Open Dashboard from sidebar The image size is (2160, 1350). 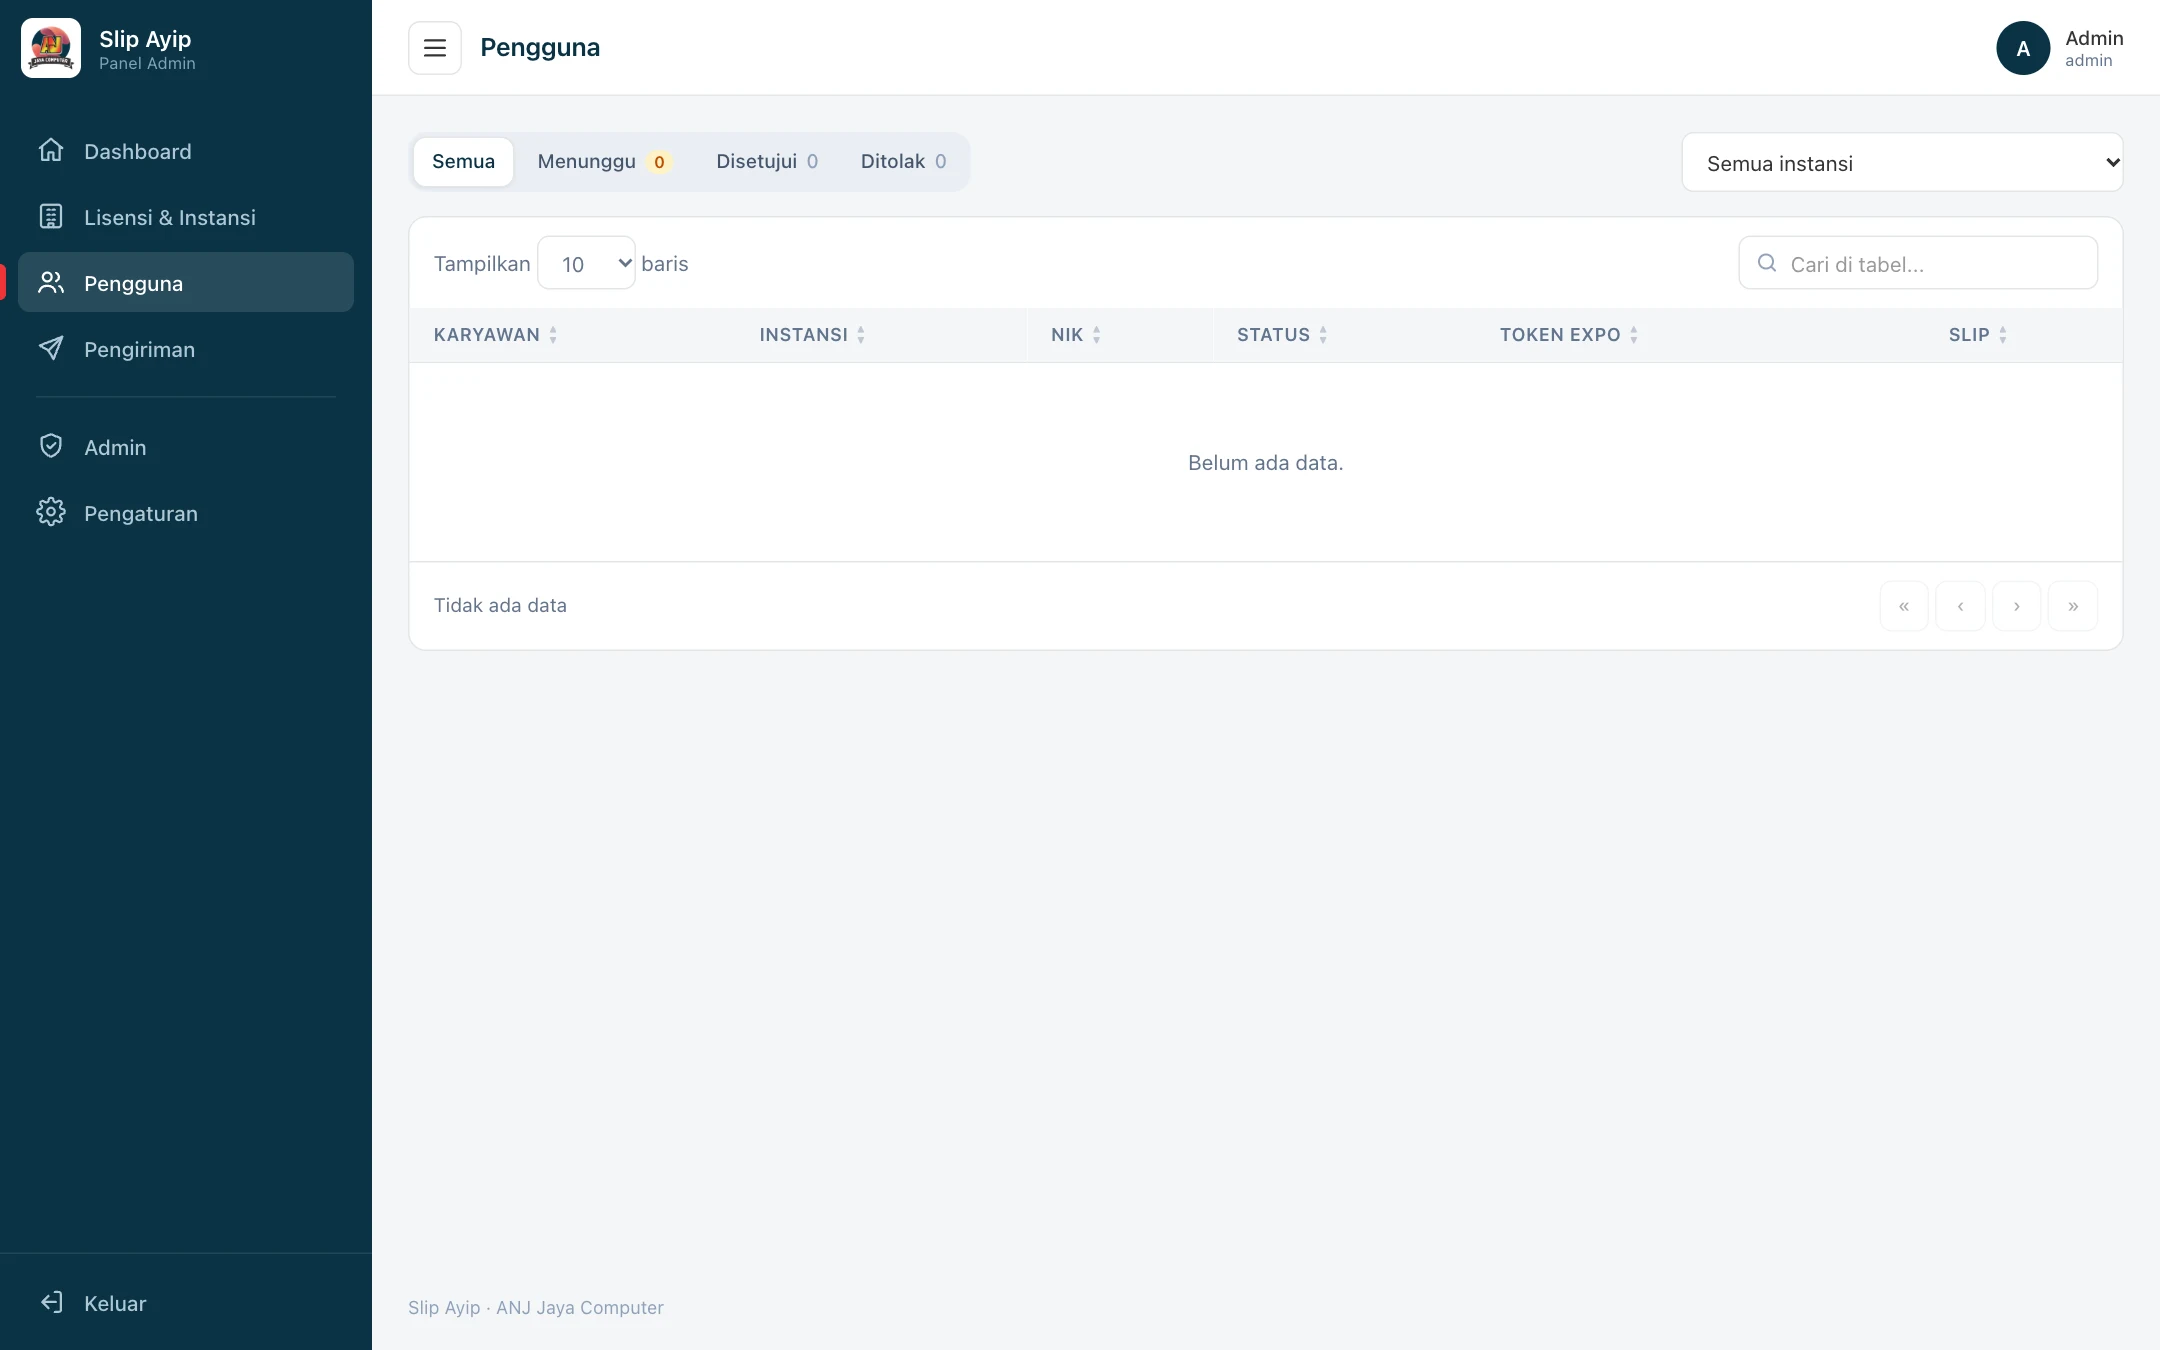pyautogui.click(x=186, y=151)
